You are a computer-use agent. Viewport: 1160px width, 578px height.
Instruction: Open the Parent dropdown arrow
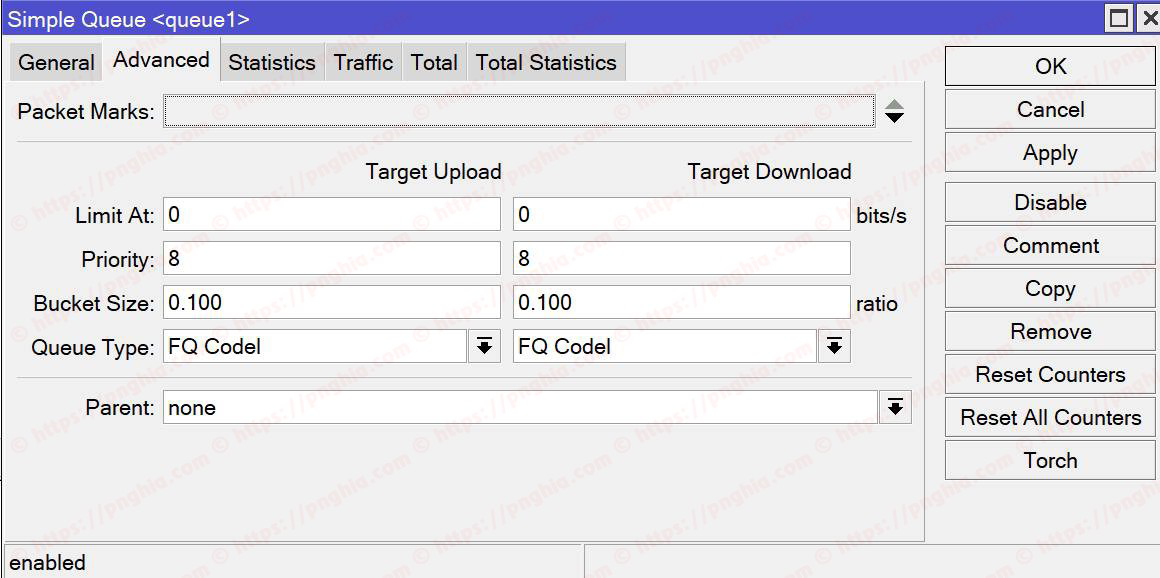pyautogui.click(x=895, y=408)
